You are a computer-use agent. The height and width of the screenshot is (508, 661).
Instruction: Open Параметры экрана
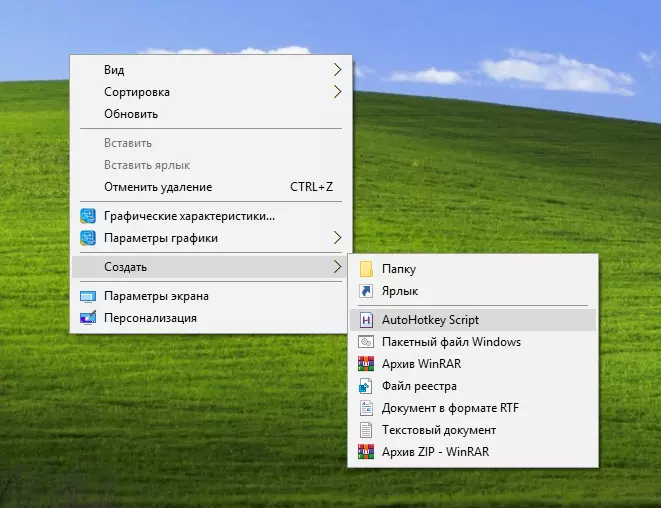pyautogui.click(x=209, y=296)
